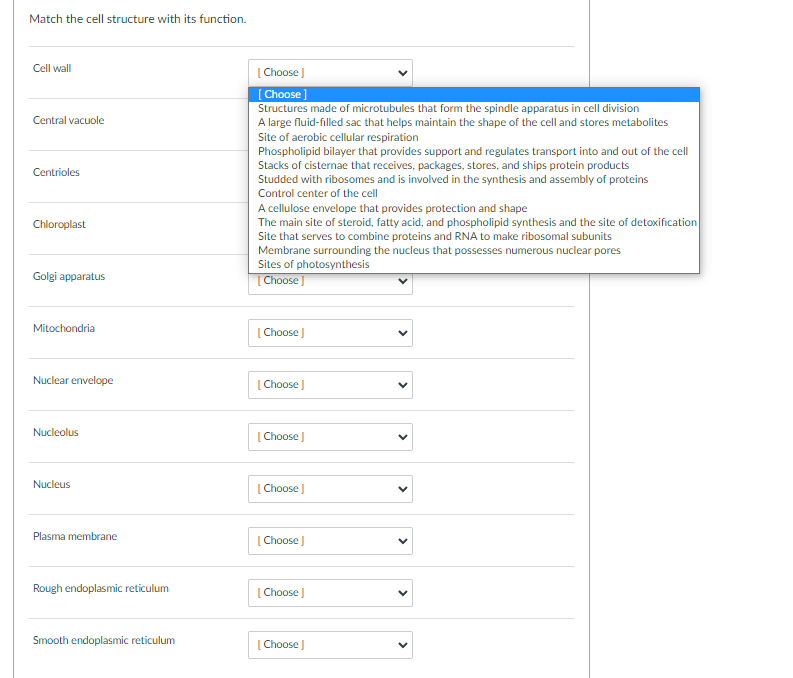Image resolution: width=793 pixels, height=678 pixels.
Task: Select 'Membrane surrounding the nucleus' option
Action: 474,251
